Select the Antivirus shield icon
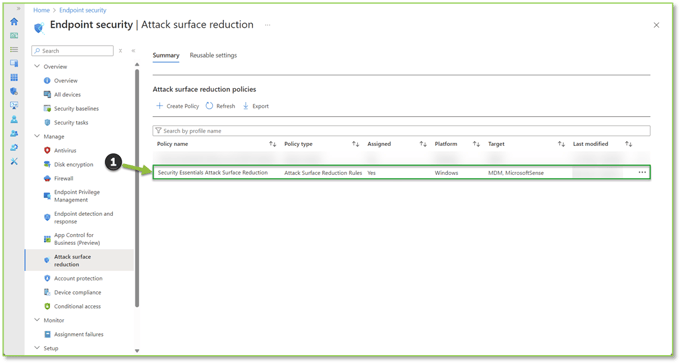This screenshot has height=364, width=681. tap(47, 150)
